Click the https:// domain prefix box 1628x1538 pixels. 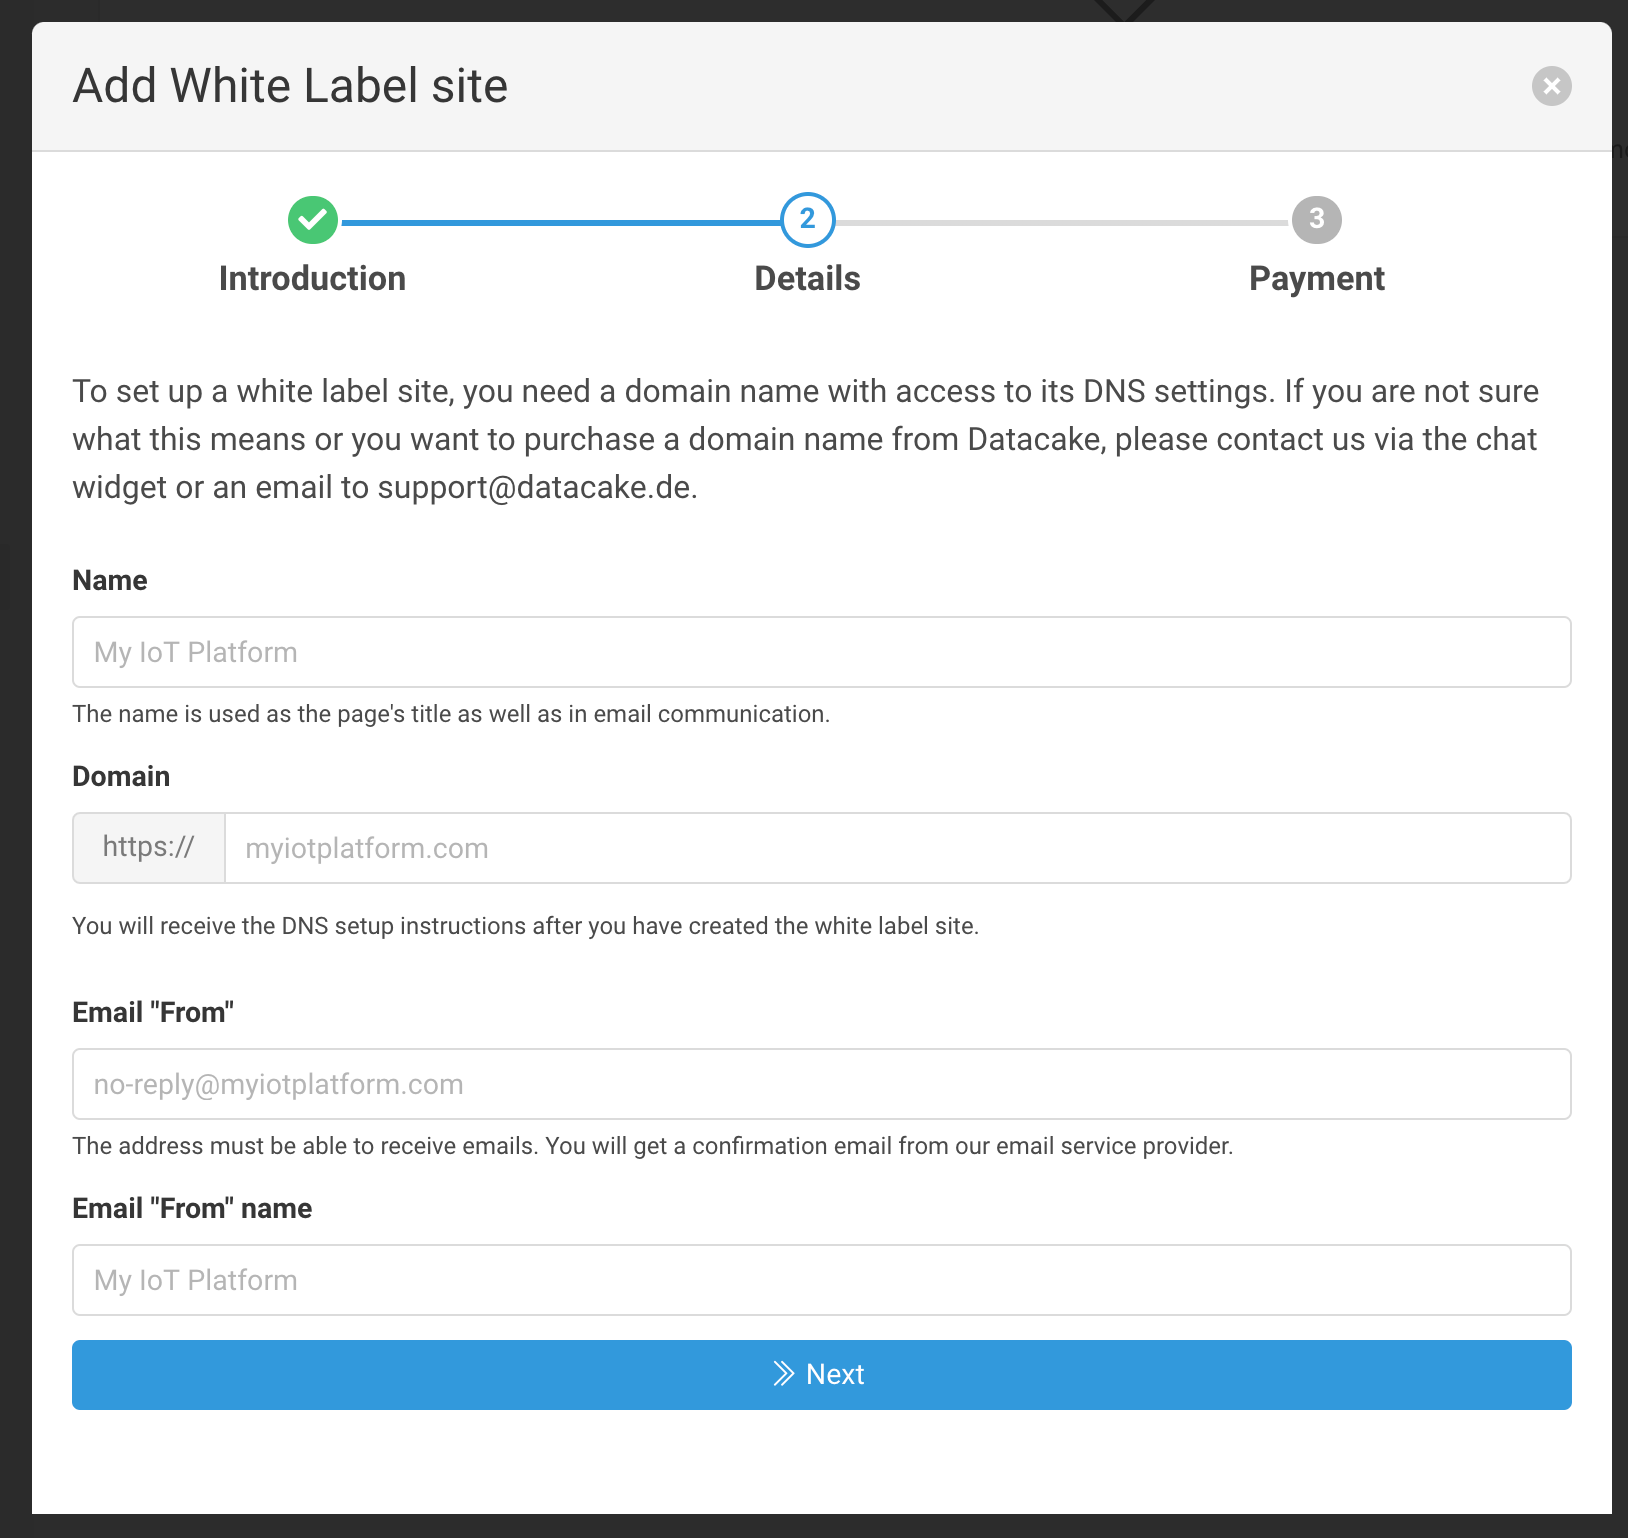tap(149, 848)
